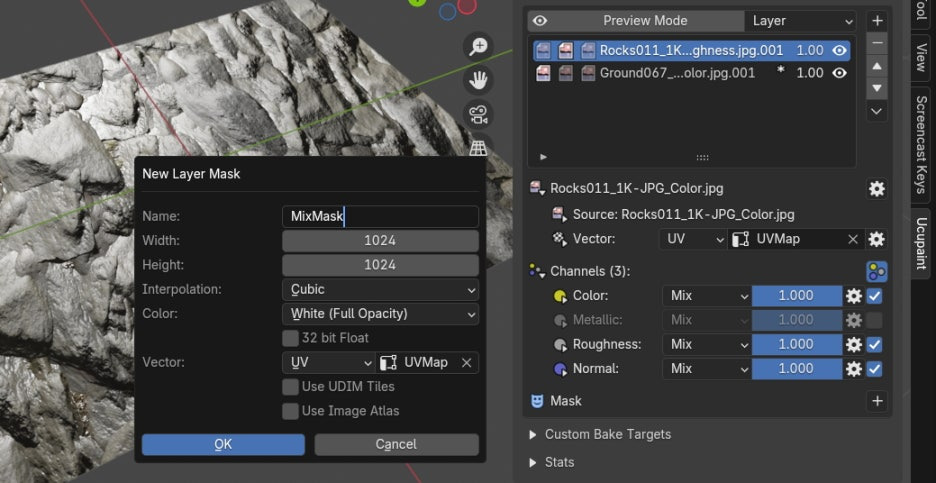Viewport: 936px width, 483px height.
Task: Toggle the camera view icon
Action: coord(478,114)
